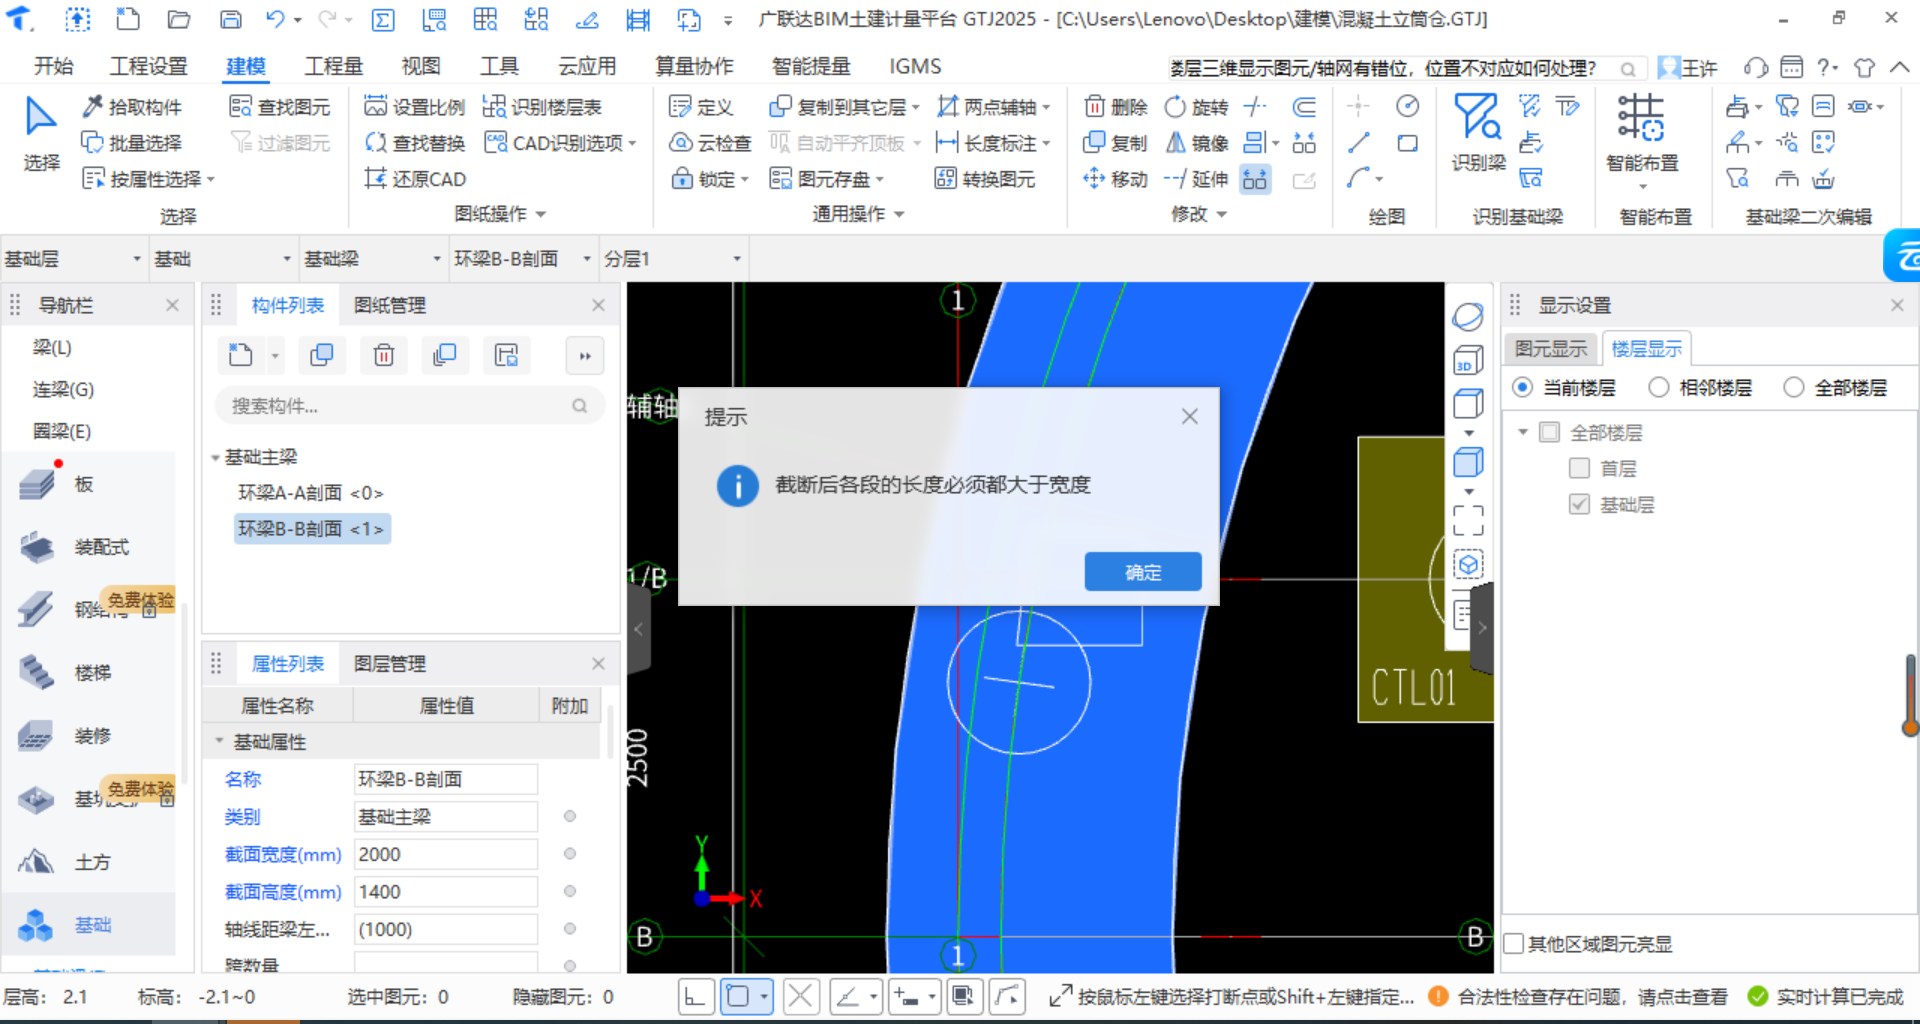Open the 视图 ribbon tab

421,66
